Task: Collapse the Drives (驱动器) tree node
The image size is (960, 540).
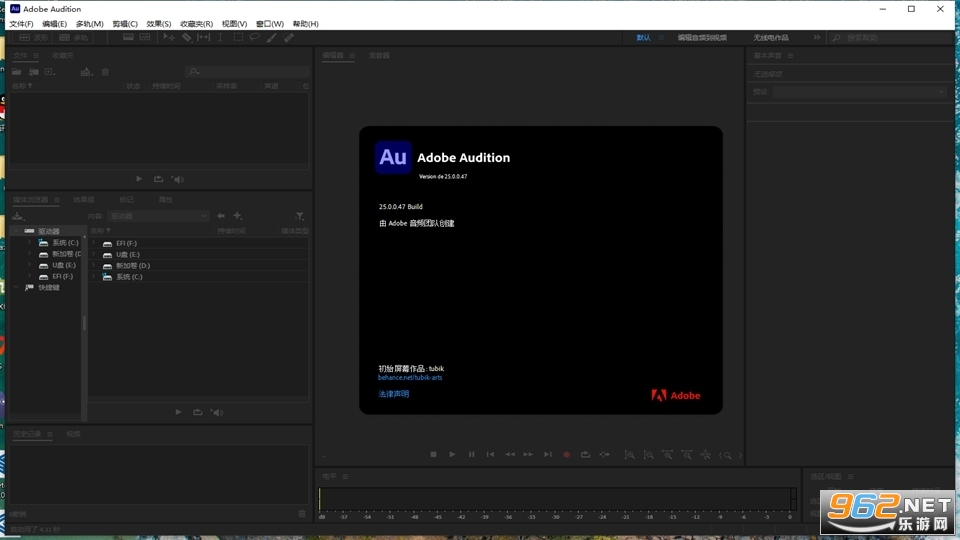Action: coord(17,231)
